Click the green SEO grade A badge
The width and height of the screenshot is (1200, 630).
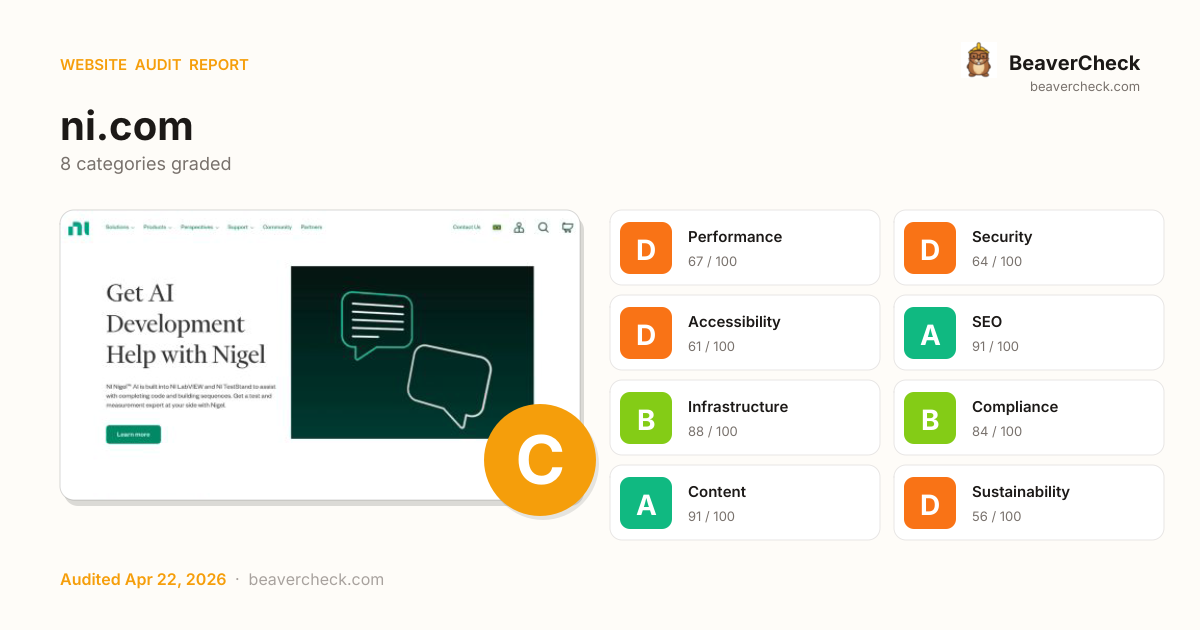[930, 333]
